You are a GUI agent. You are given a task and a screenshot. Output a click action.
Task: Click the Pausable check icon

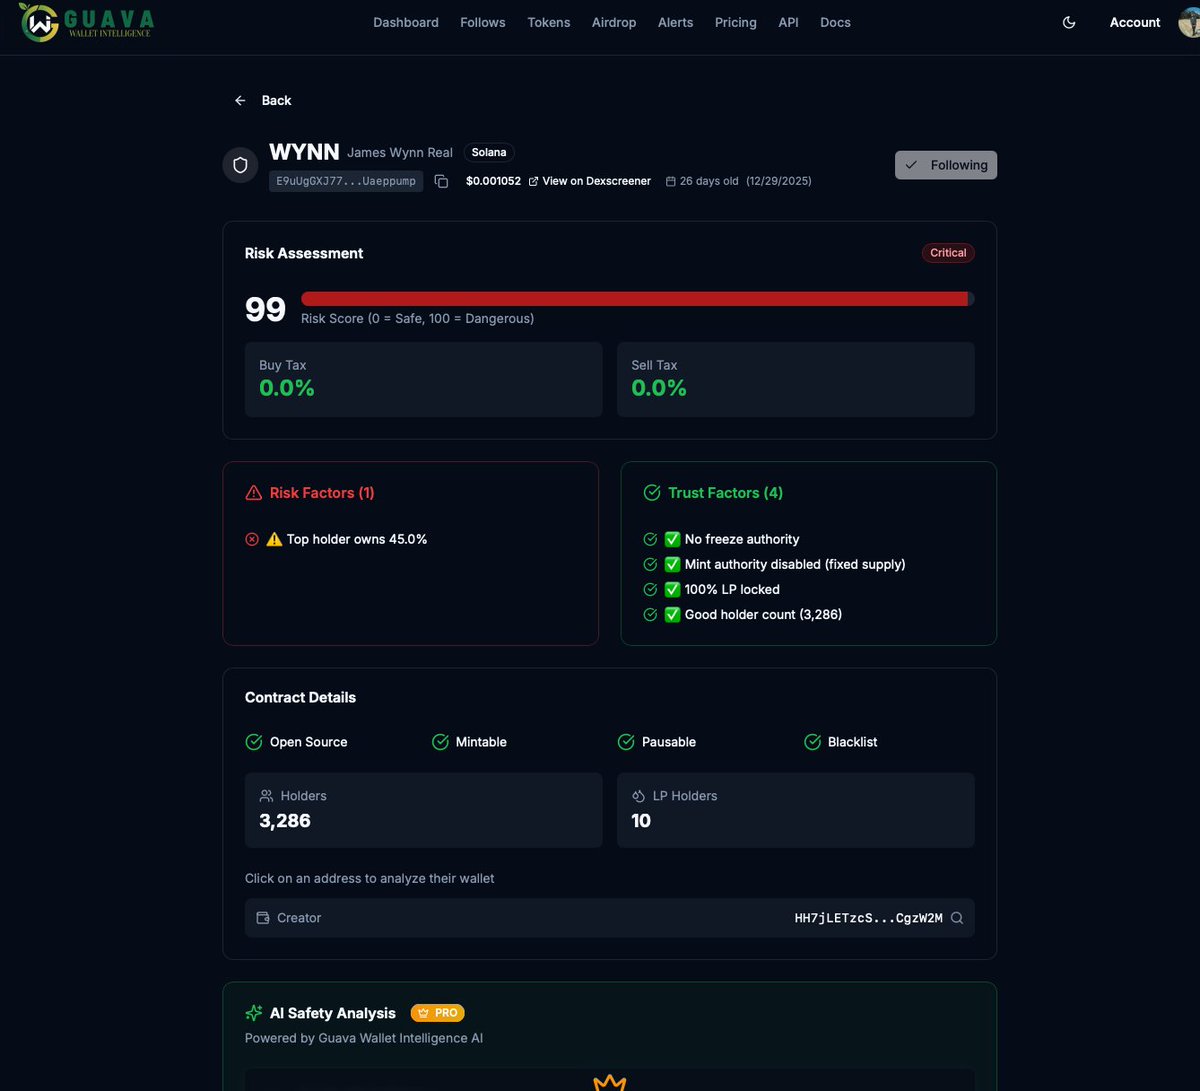(x=626, y=742)
